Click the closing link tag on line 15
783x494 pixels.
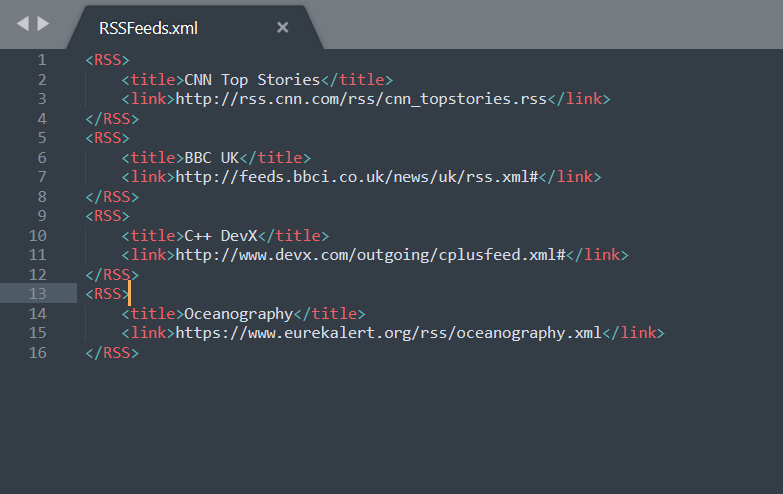[634, 333]
